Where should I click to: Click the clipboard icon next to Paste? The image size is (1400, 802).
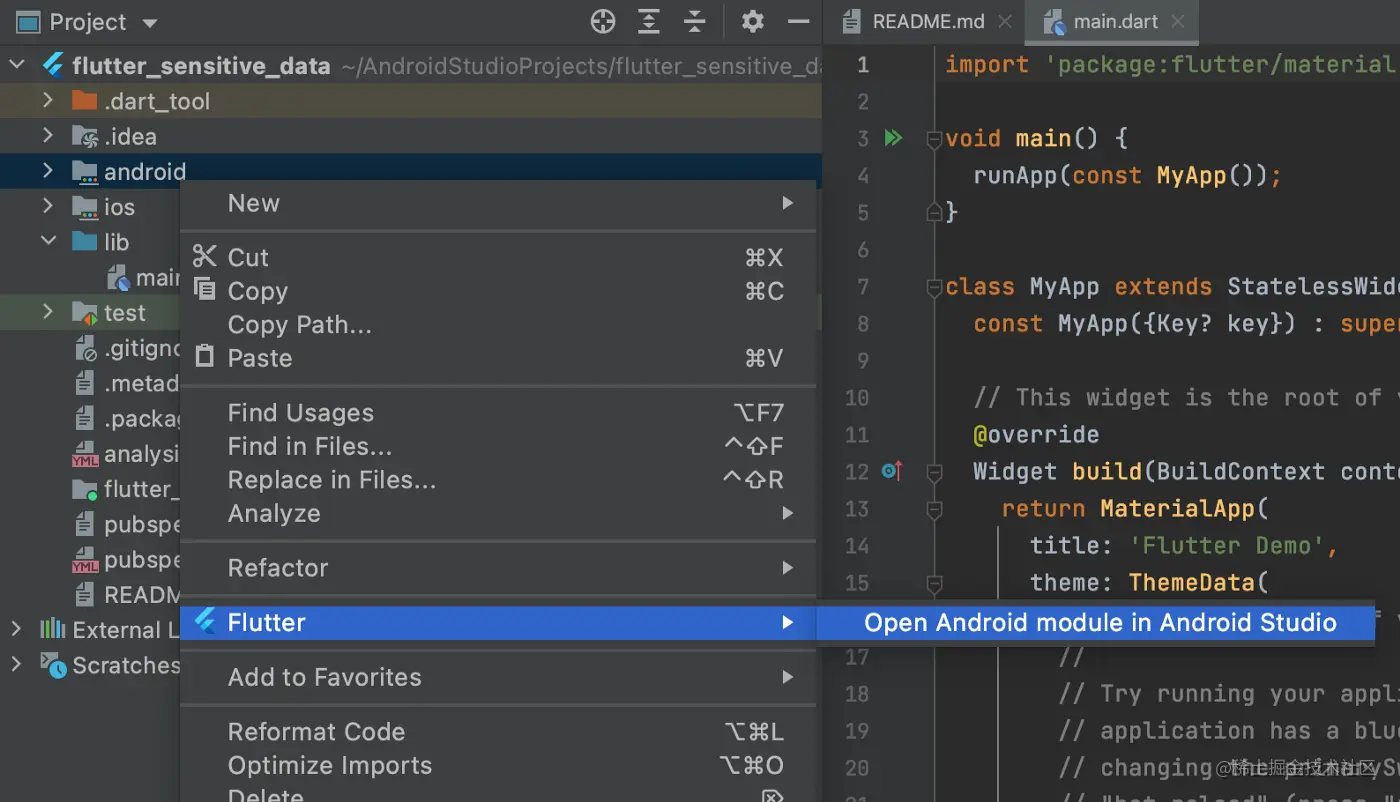pyautogui.click(x=205, y=356)
